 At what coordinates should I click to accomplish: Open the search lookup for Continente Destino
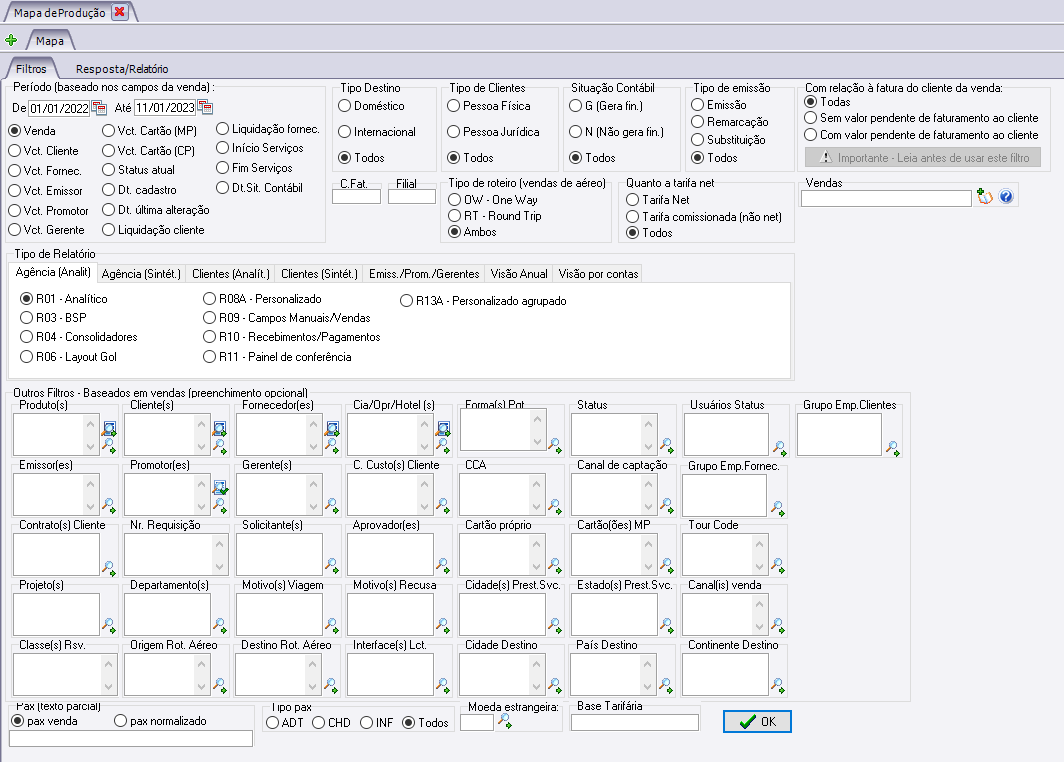[778, 685]
